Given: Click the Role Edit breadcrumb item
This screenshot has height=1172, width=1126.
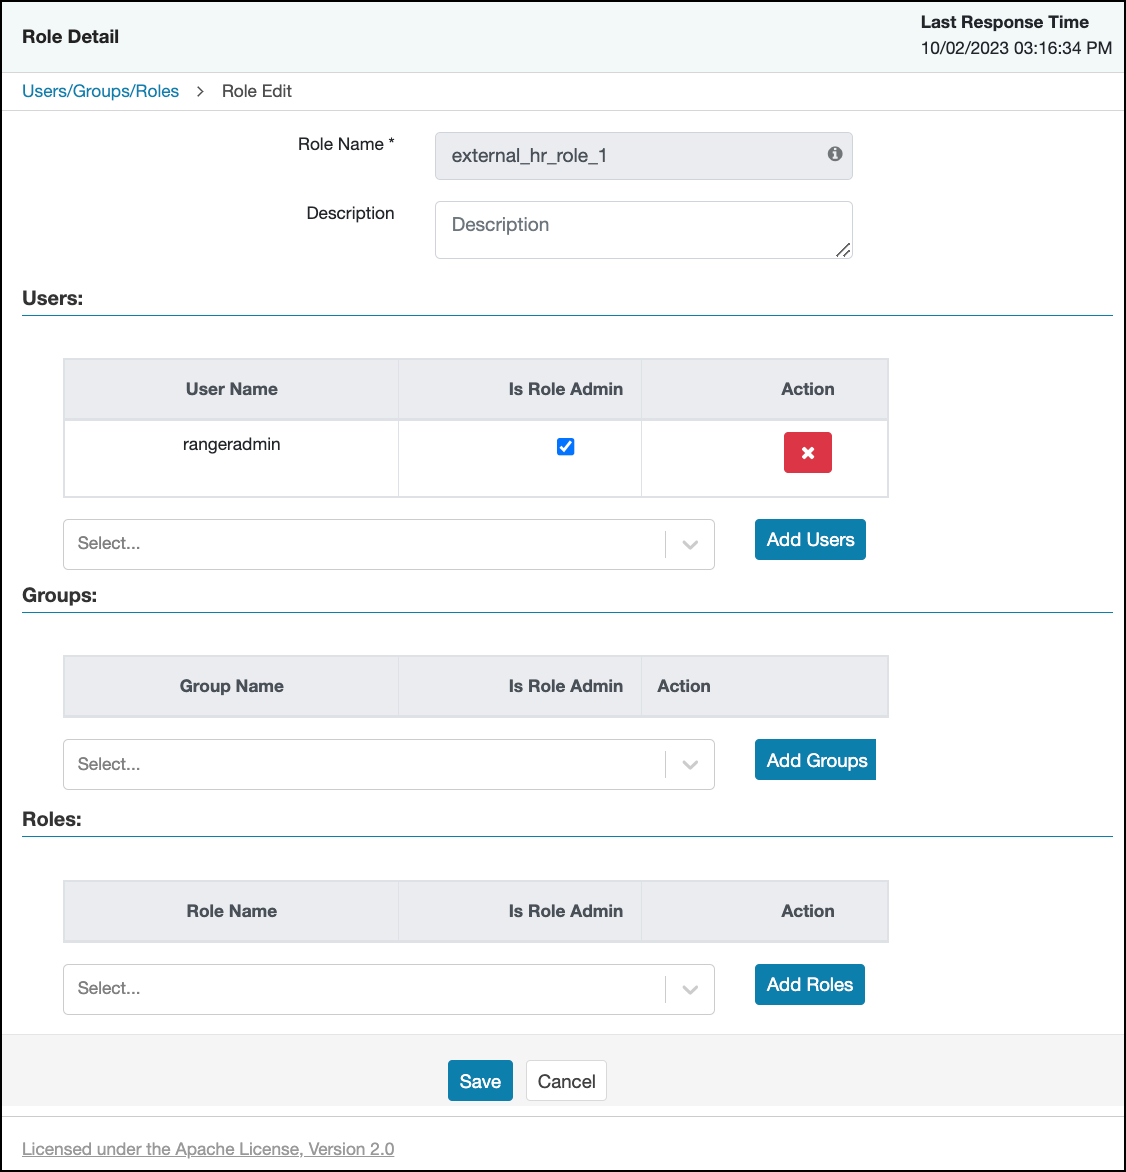Looking at the screenshot, I should tap(257, 91).
